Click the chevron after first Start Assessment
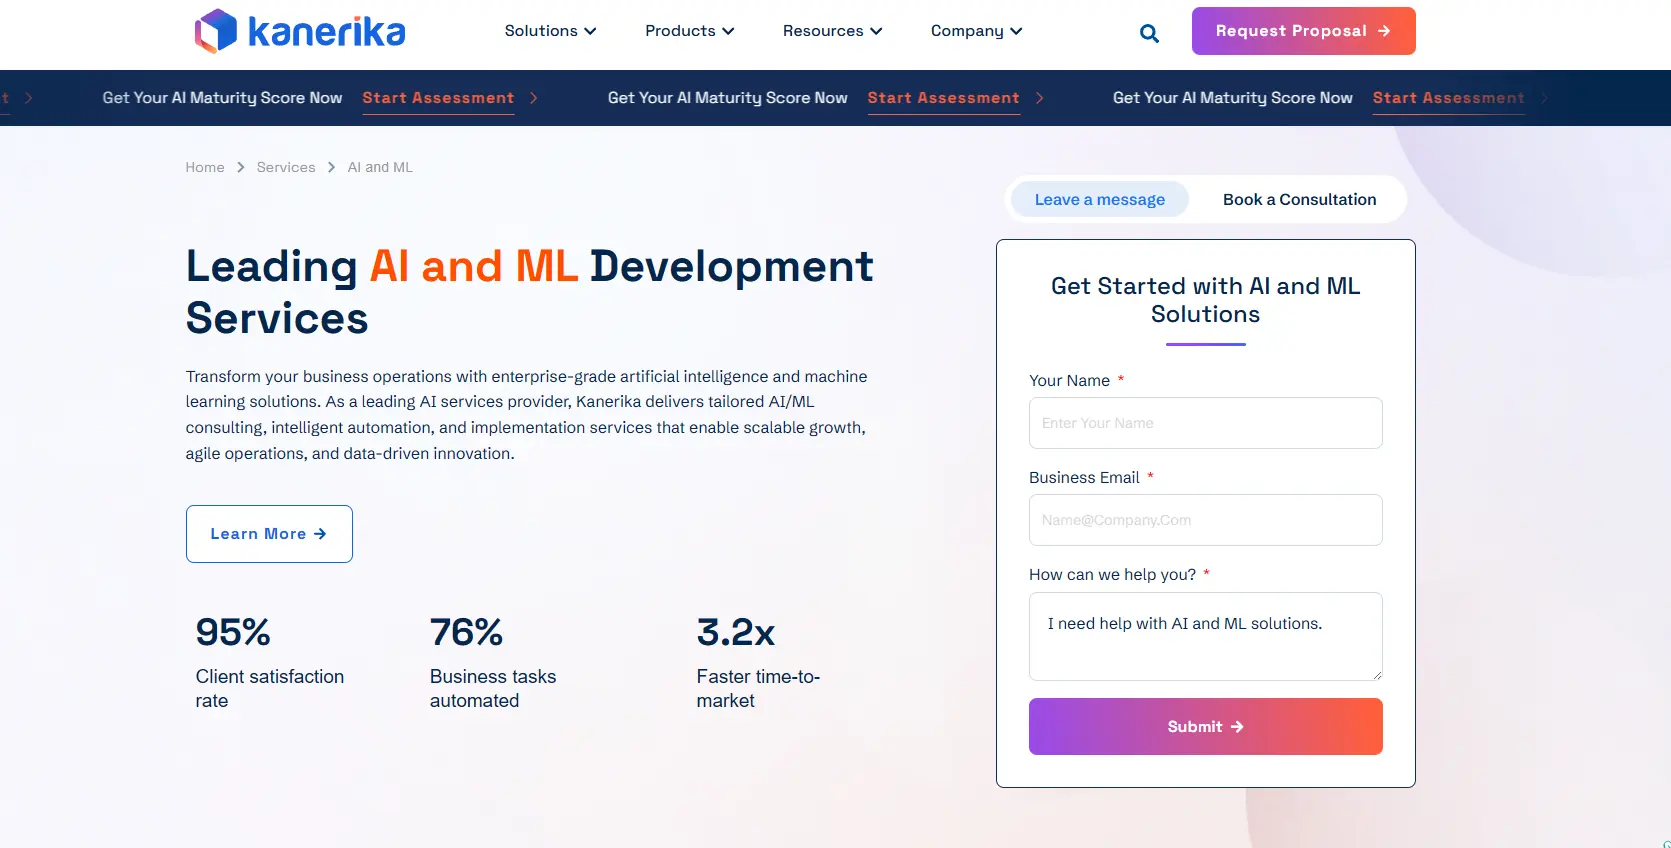Screen dimensions: 1671x848 pyautogui.click(x=534, y=98)
